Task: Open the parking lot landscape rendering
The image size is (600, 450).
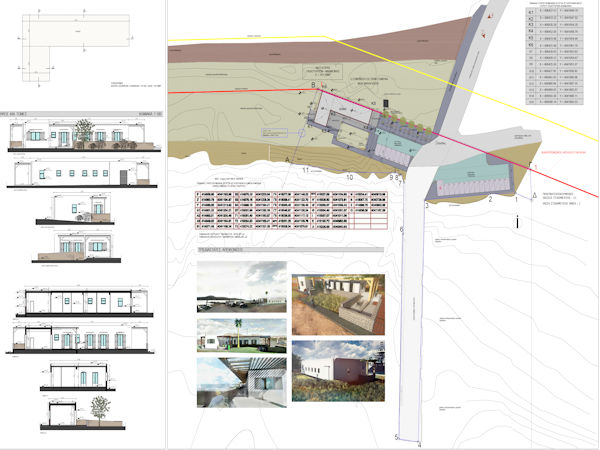Action: (x=241, y=287)
